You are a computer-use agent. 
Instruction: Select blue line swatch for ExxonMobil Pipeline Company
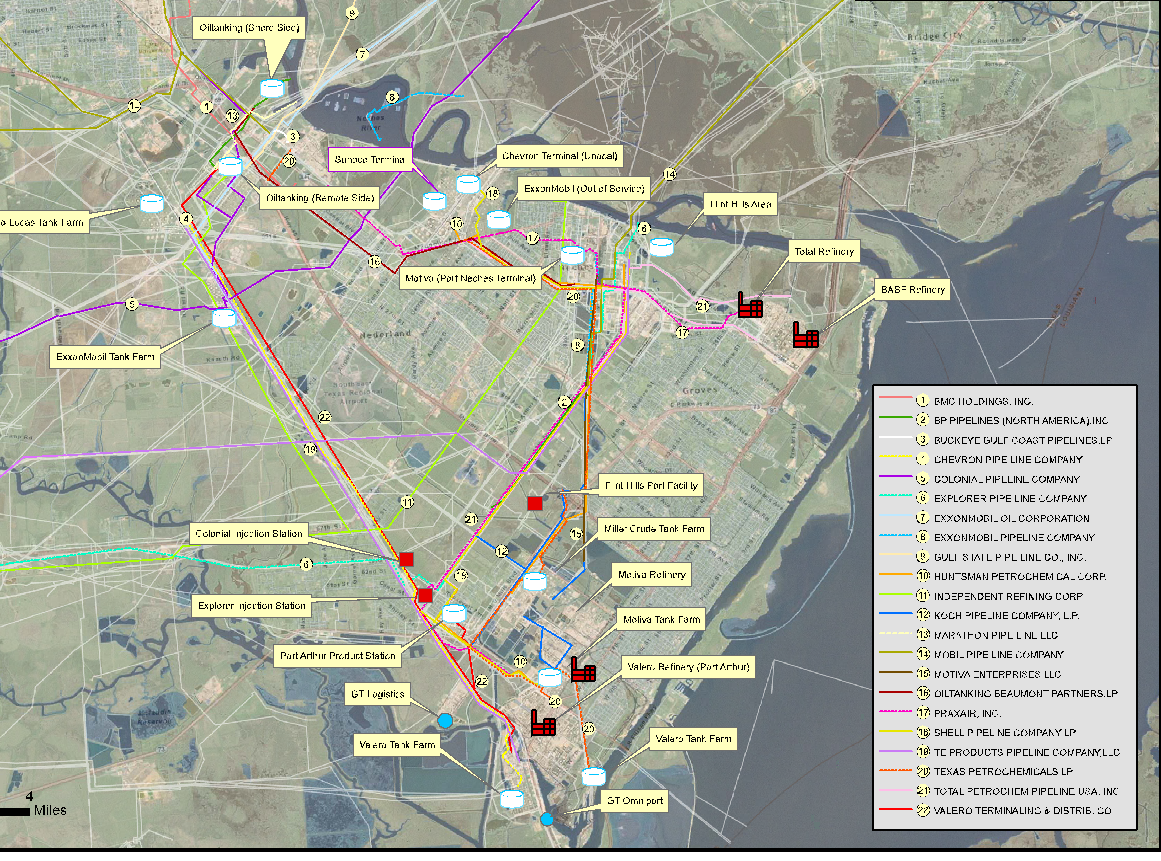895,535
